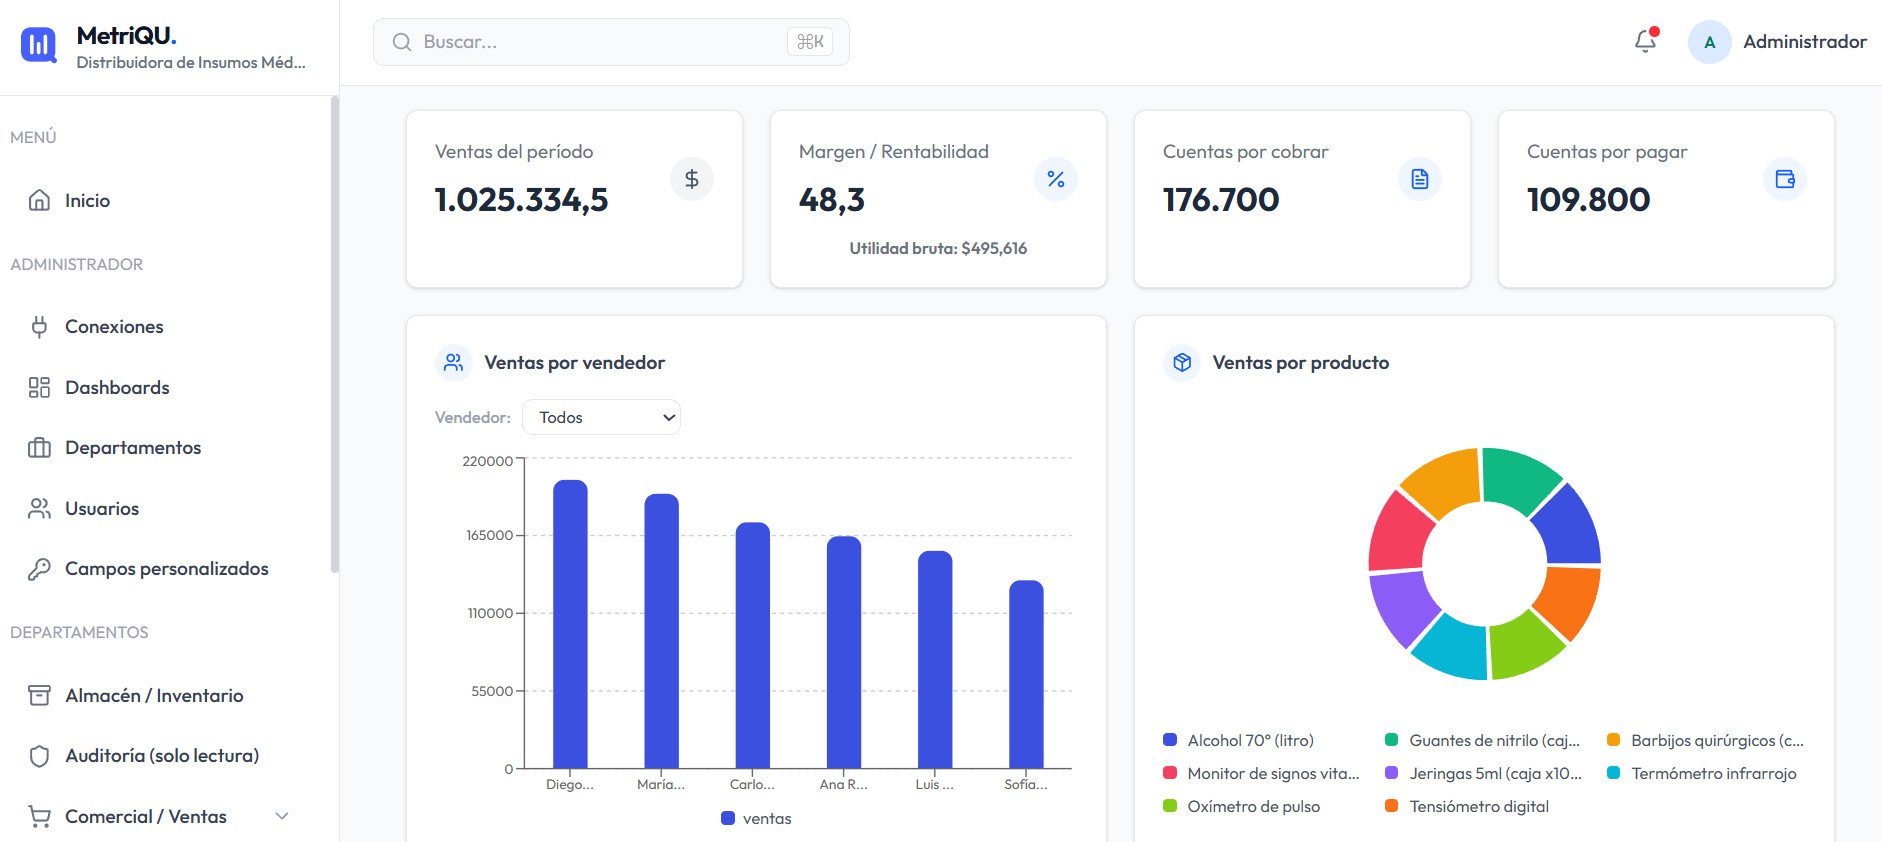Click the Administrador avatar icon
This screenshot has width=1882, height=842.
[x=1710, y=42]
